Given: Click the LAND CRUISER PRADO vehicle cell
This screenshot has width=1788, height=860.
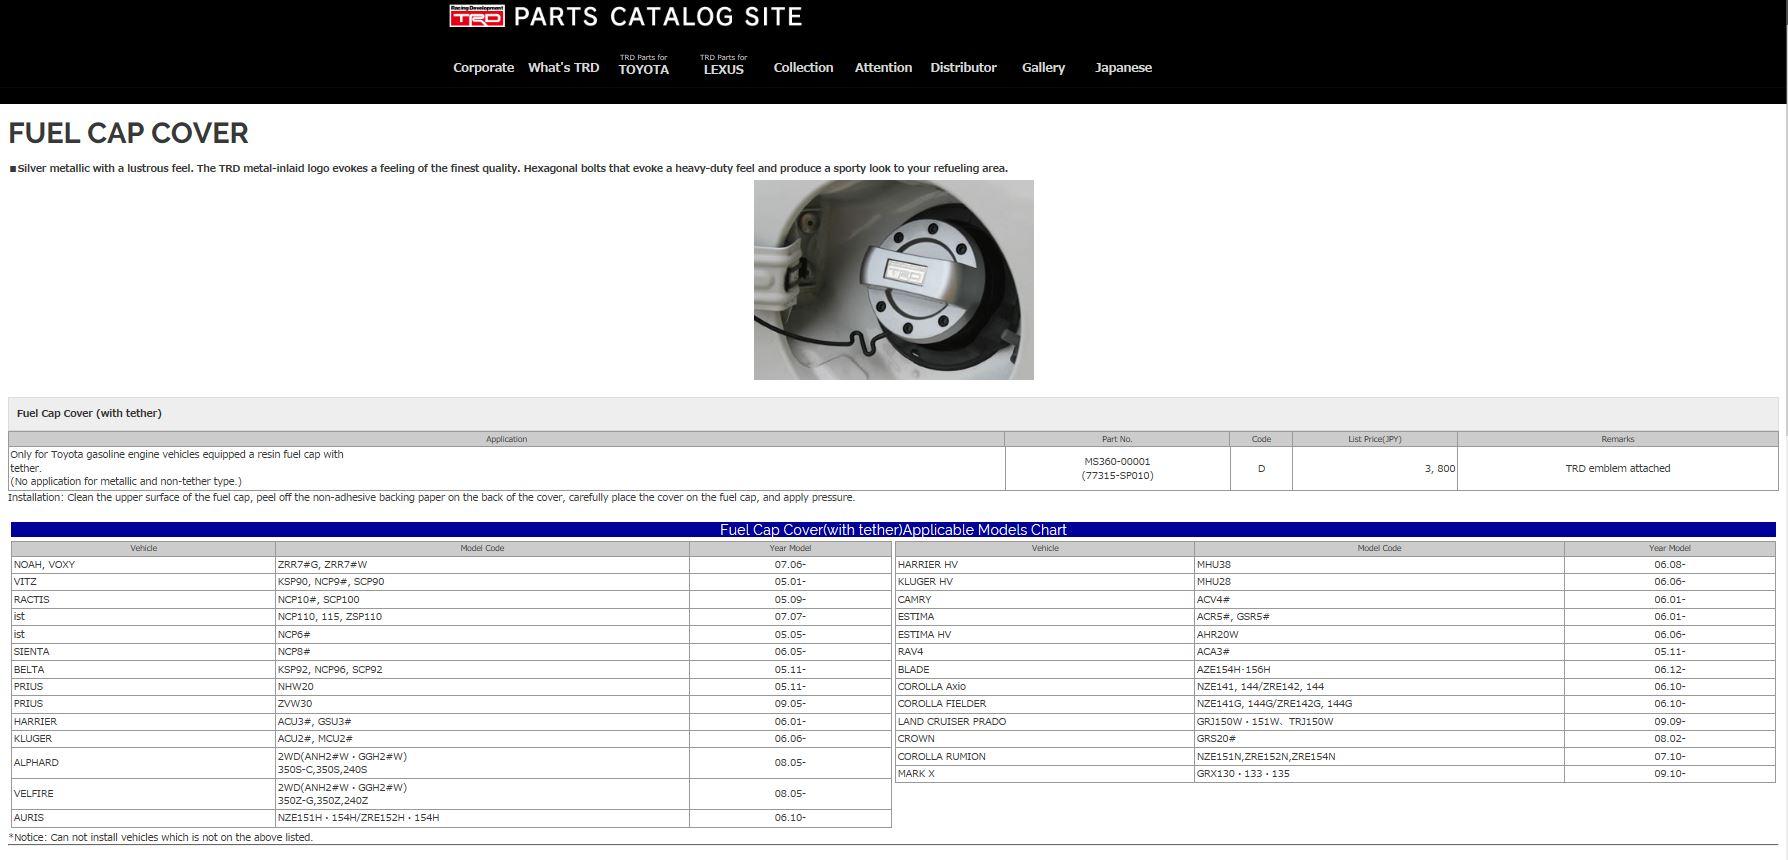Looking at the screenshot, I should point(1045,722).
